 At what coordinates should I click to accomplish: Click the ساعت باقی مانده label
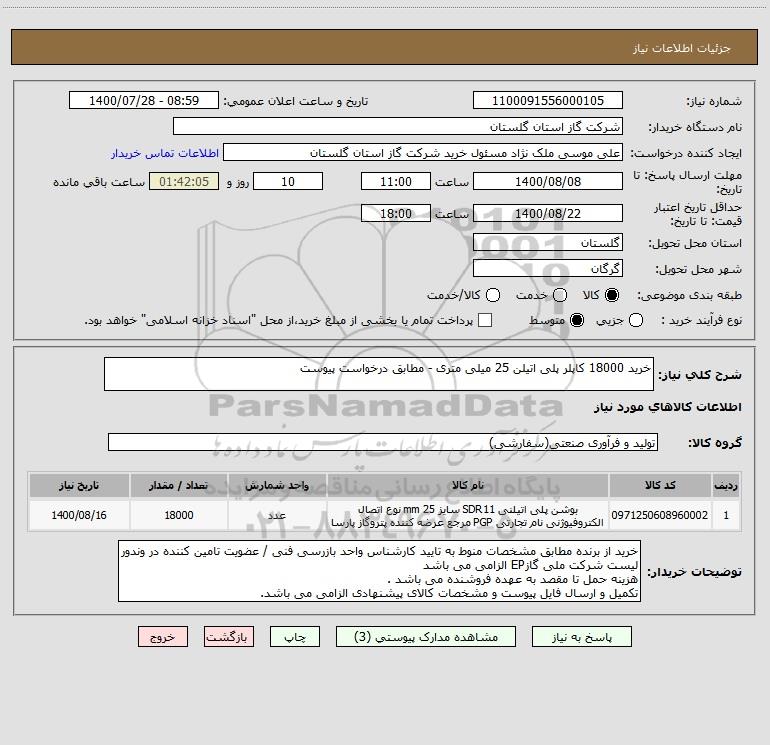tap(99, 182)
